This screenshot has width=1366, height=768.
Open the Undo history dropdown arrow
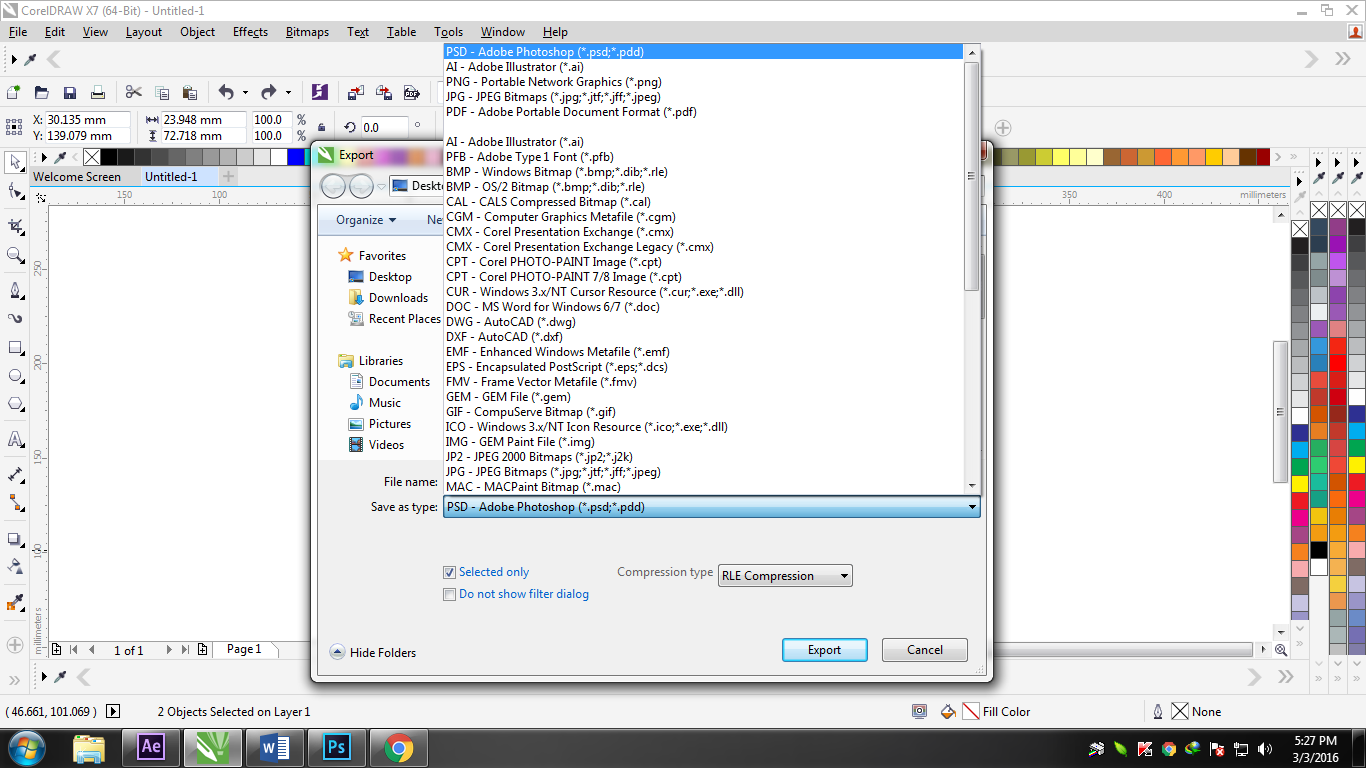tap(245, 92)
